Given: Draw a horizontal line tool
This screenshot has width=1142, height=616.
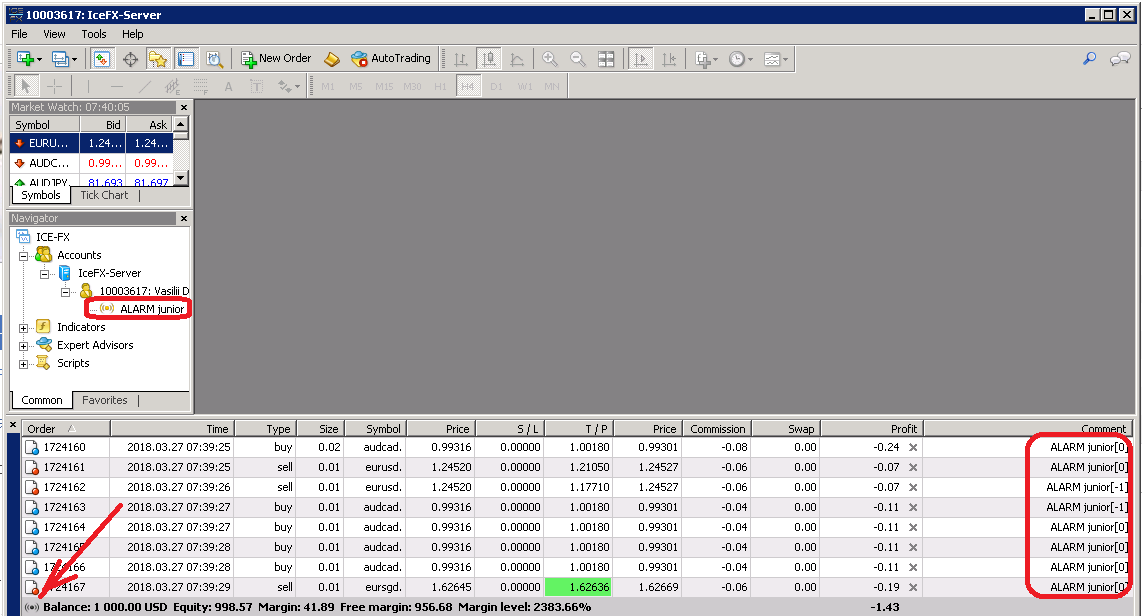Looking at the screenshot, I should (x=117, y=86).
